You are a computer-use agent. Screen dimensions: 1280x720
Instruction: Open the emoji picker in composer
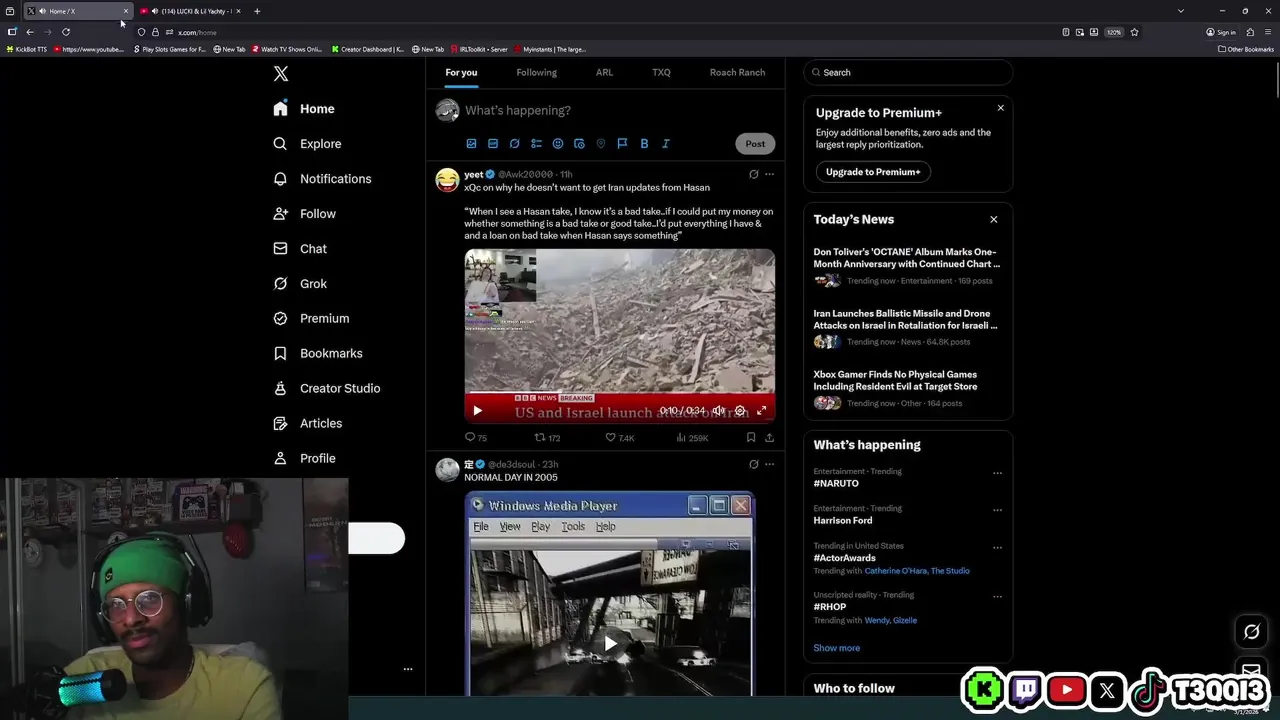pyautogui.click(x=558, y=144)
